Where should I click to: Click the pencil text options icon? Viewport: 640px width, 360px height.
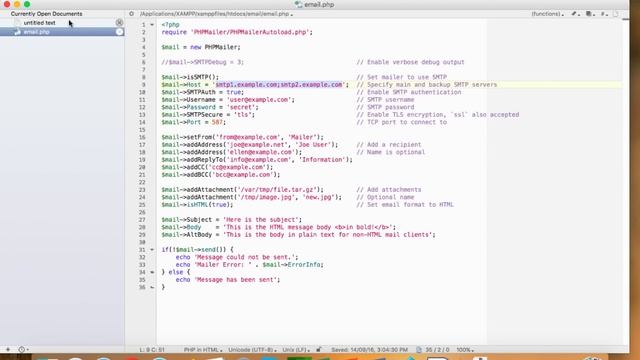tap(575, 14)
